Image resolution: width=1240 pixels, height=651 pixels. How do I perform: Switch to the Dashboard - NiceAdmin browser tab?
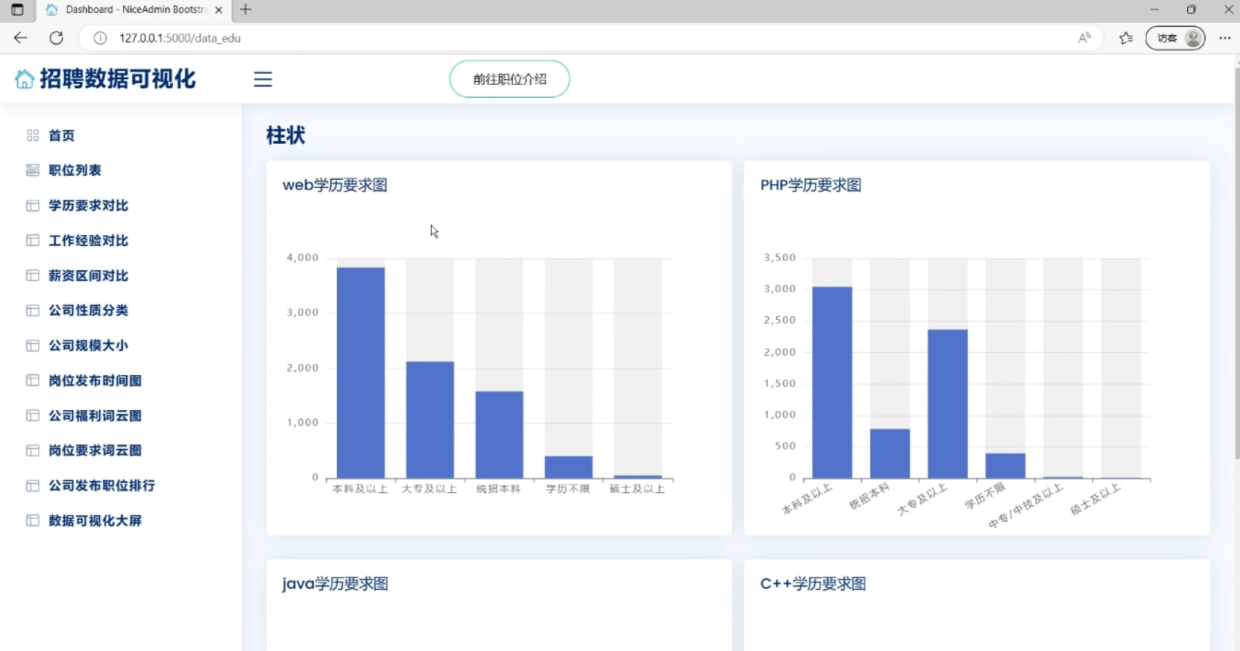tap(120, 10)
